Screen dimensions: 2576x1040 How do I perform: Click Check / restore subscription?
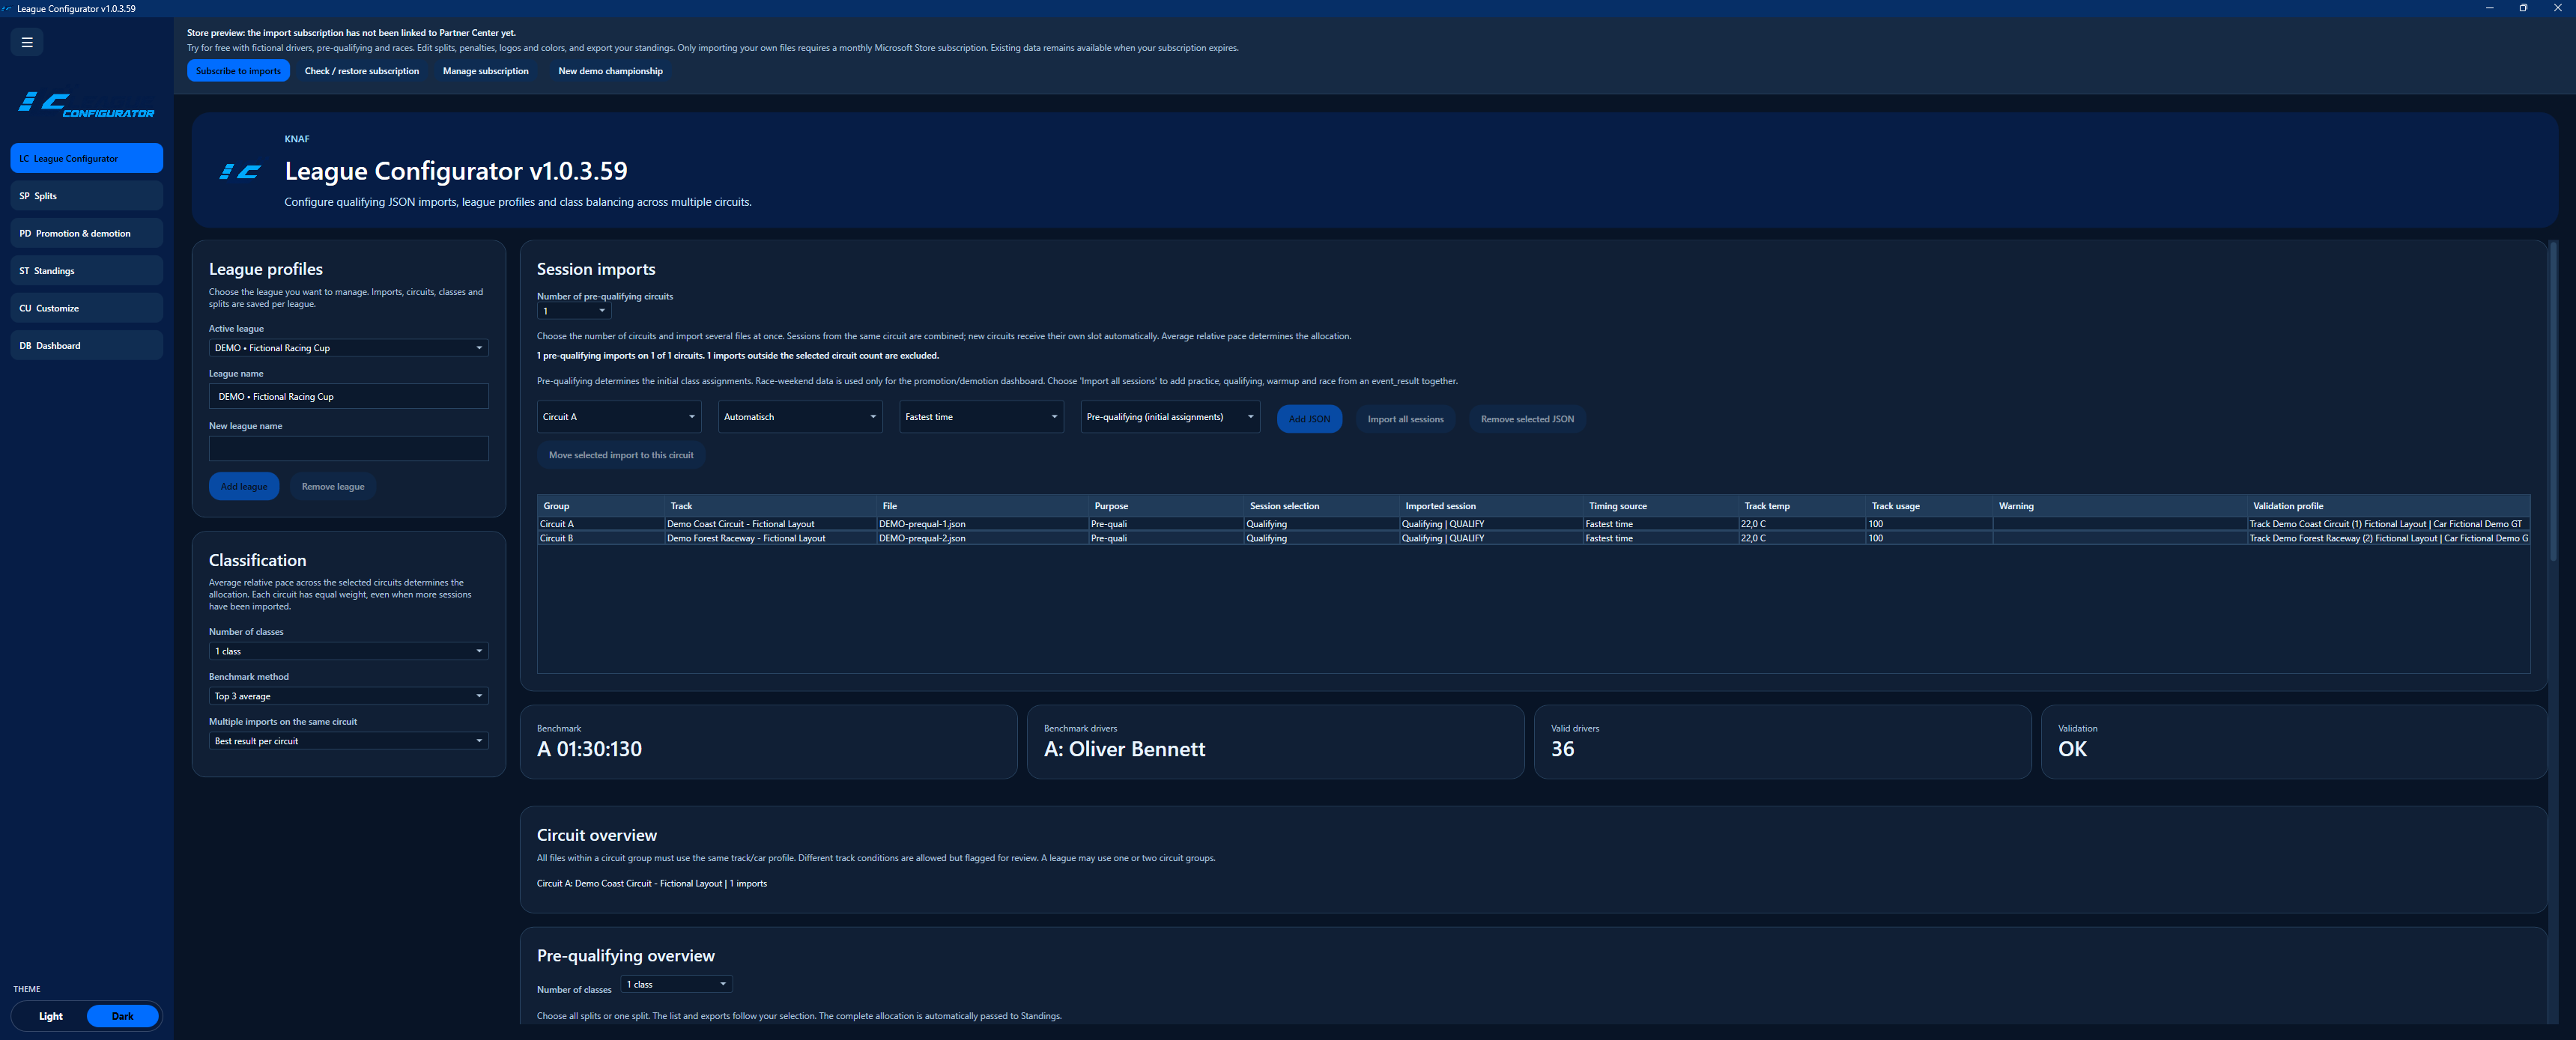pyautogui.click(x=362, y=71)
